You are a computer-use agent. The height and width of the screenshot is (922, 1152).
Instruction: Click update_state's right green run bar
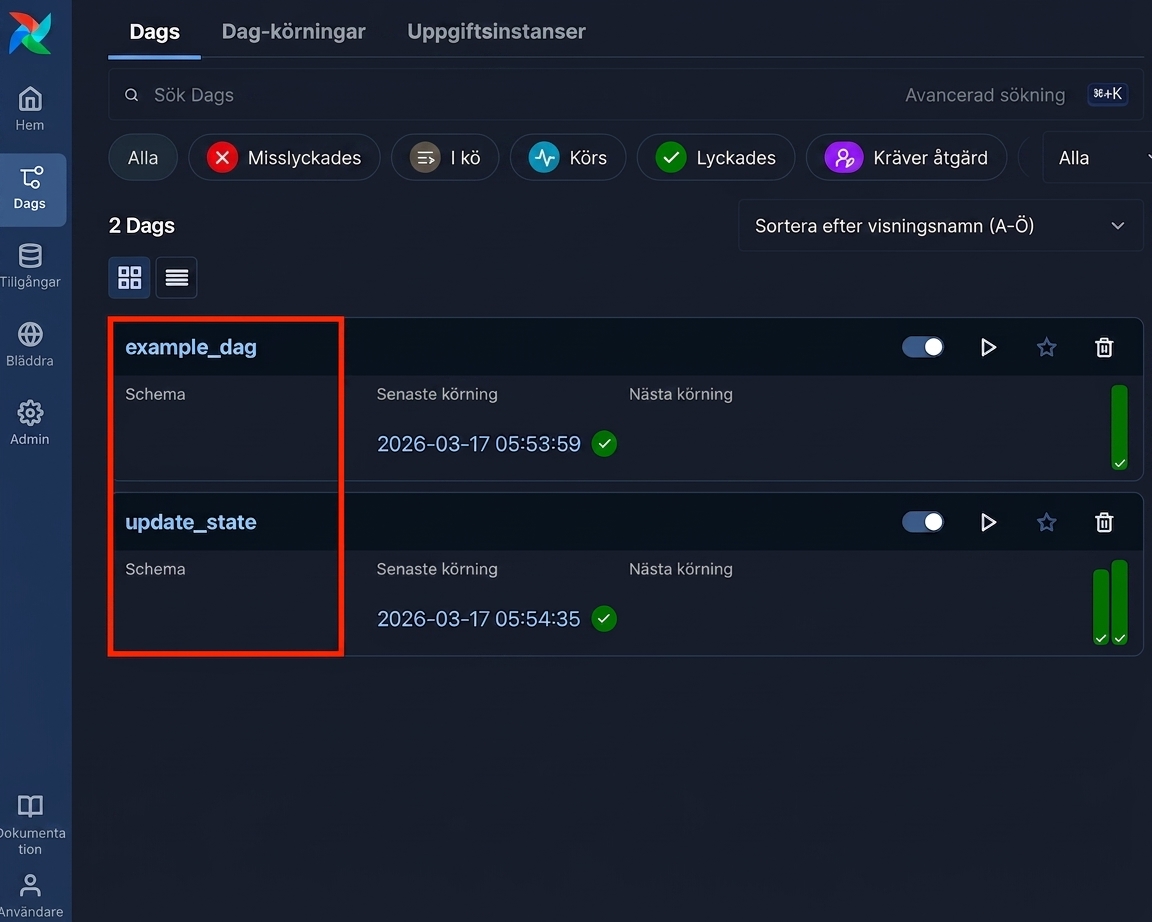pos(1119,602)
